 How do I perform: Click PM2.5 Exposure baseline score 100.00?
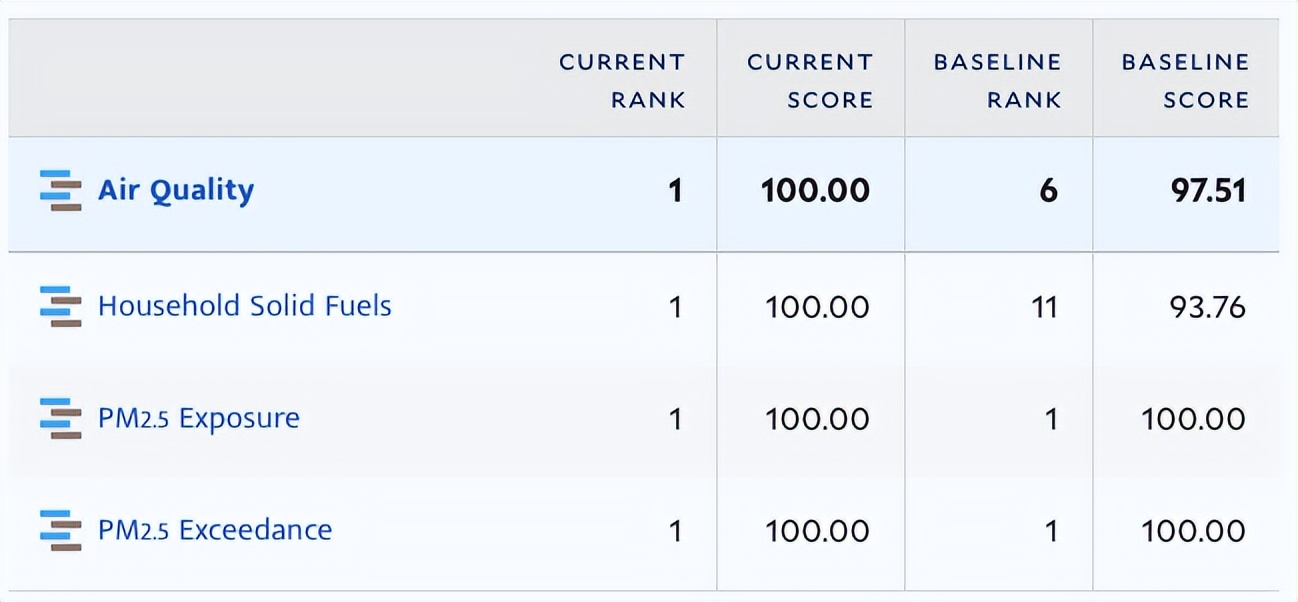(1194, 418)
